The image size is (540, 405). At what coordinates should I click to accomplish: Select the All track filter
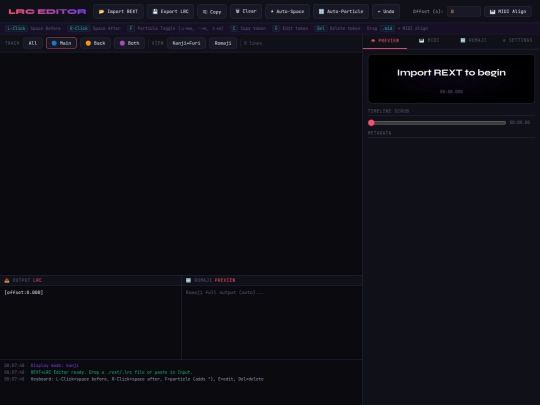33,43
